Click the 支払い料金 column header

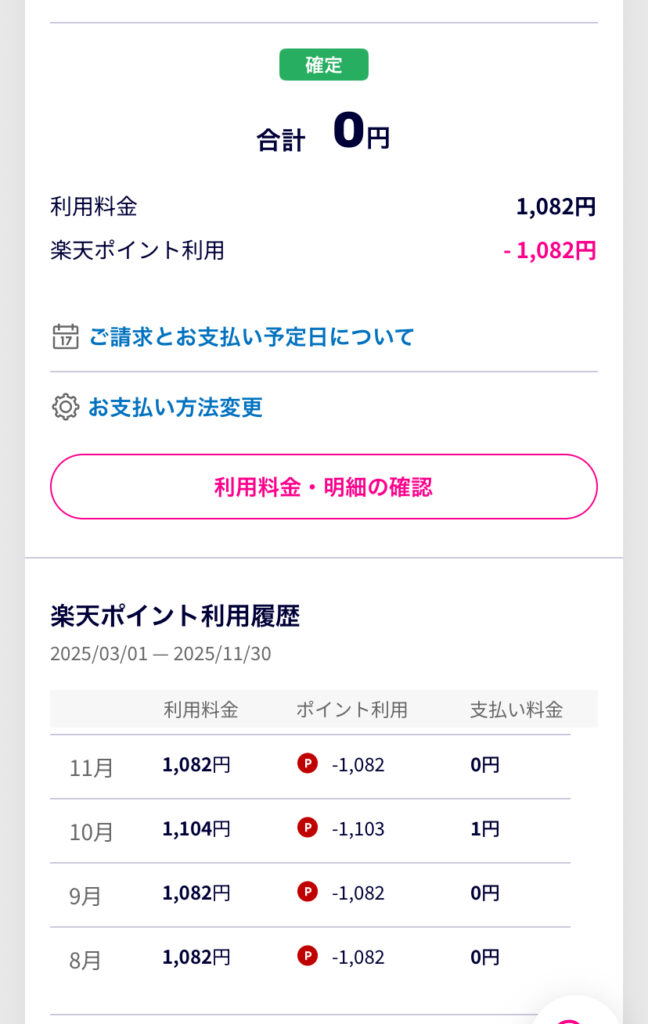coord(516,710)
